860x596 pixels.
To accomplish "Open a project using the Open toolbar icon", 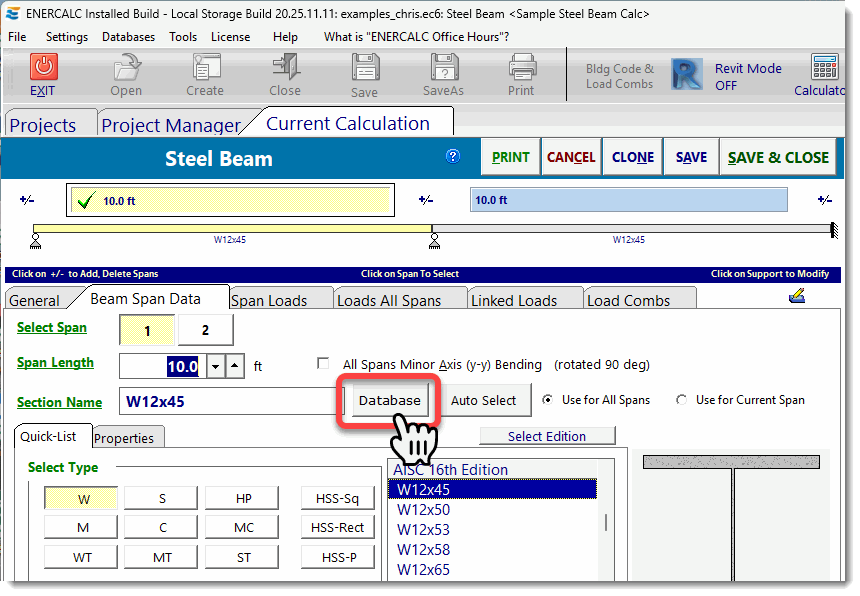I will click(125, 70).
